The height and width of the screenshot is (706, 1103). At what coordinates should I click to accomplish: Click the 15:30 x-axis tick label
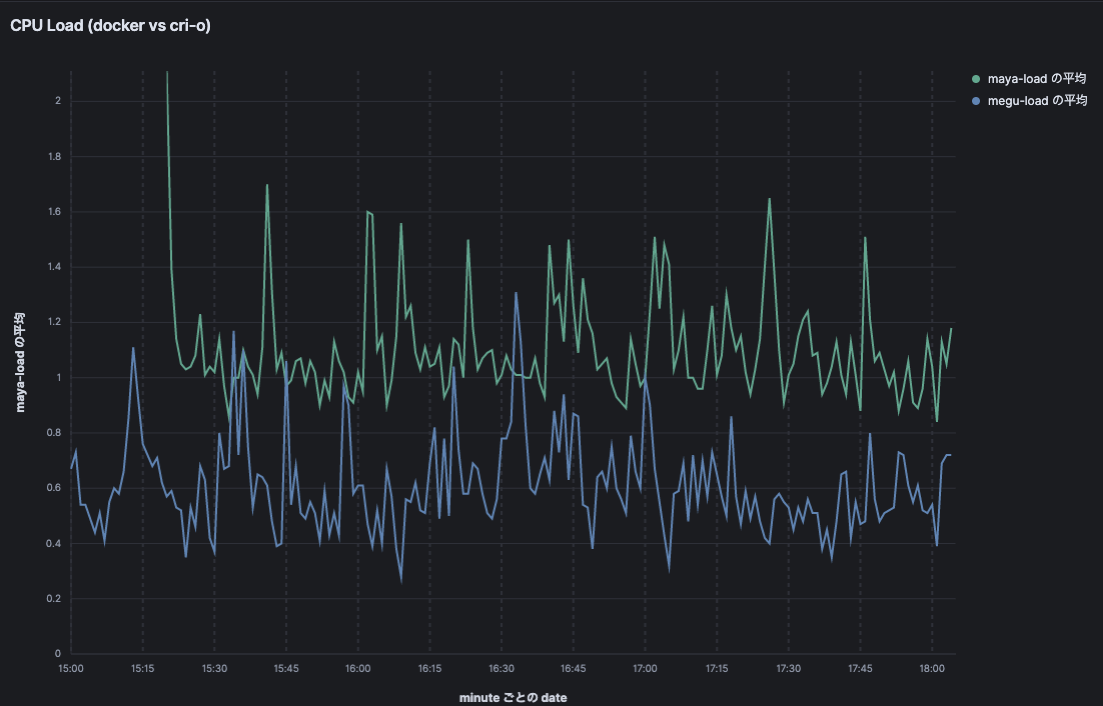[x=215, y=669]
